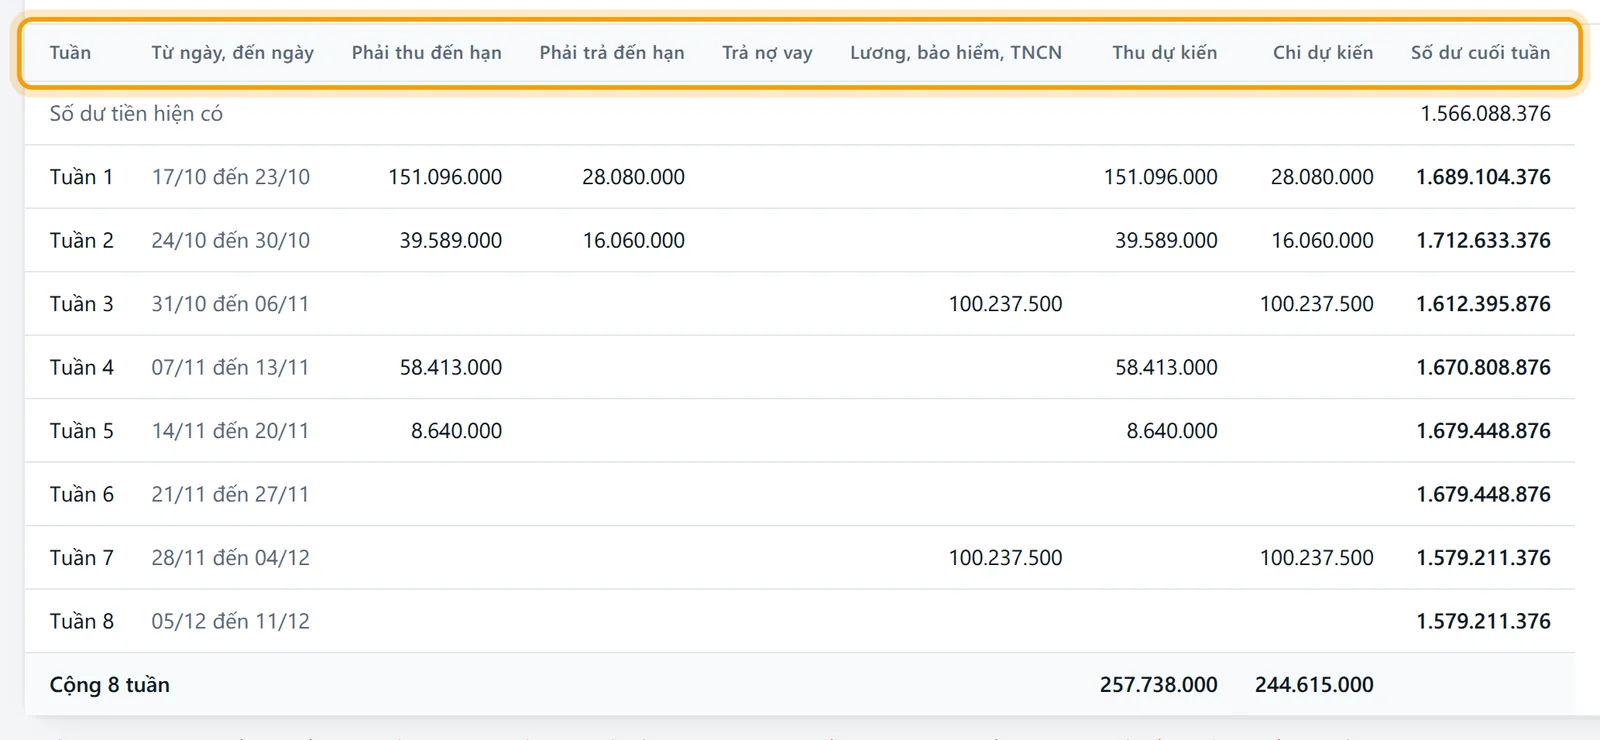The image size is (1600, 740).
Task: Click the ending balance 1.670.808.876
Action: pyautogui.click(x=1483, y=368)
